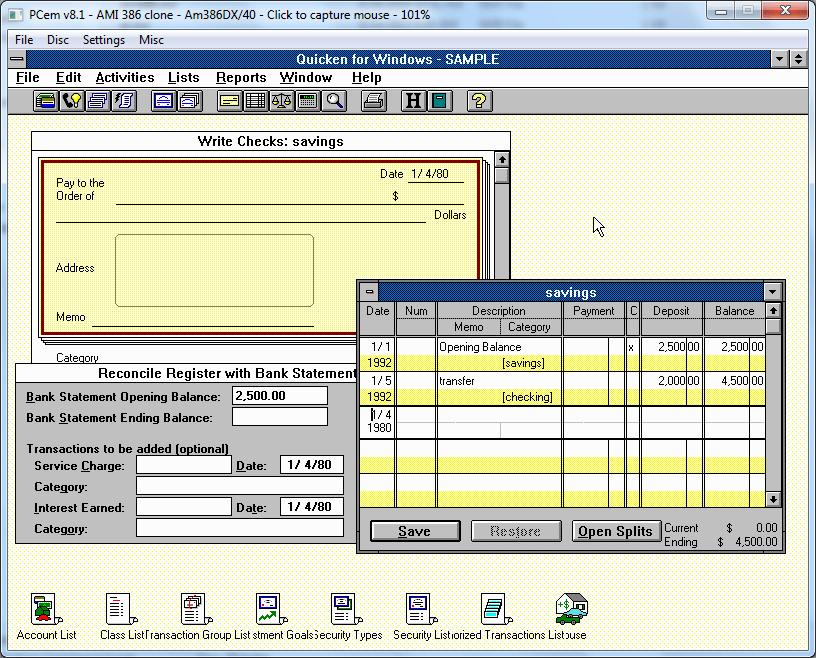Open the Transaction Group List icon
Viewport: 816px width, 658px height.
(196, 617)
